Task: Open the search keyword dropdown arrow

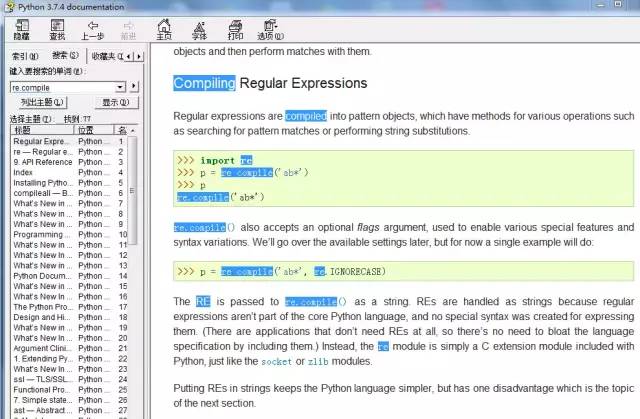Action: (x=120, y=87)
